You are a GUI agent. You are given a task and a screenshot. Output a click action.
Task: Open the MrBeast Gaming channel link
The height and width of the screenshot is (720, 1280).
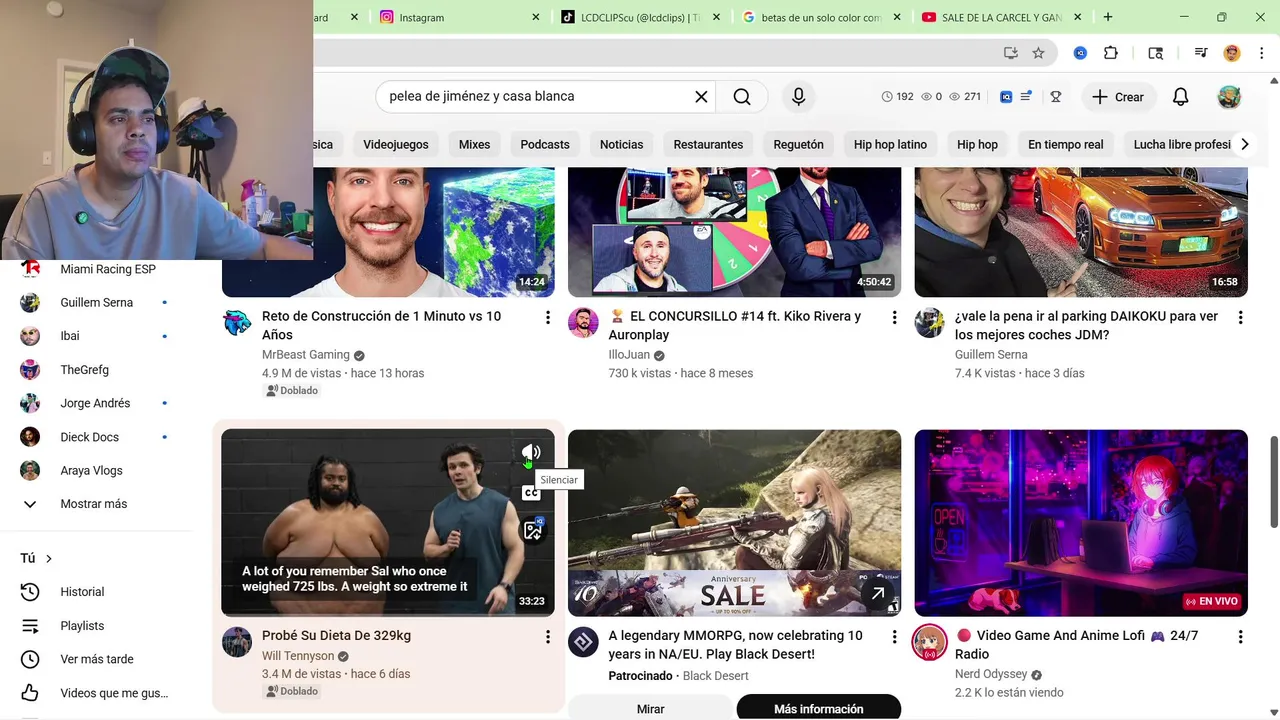pyautogui.click(x=306, y=355)
